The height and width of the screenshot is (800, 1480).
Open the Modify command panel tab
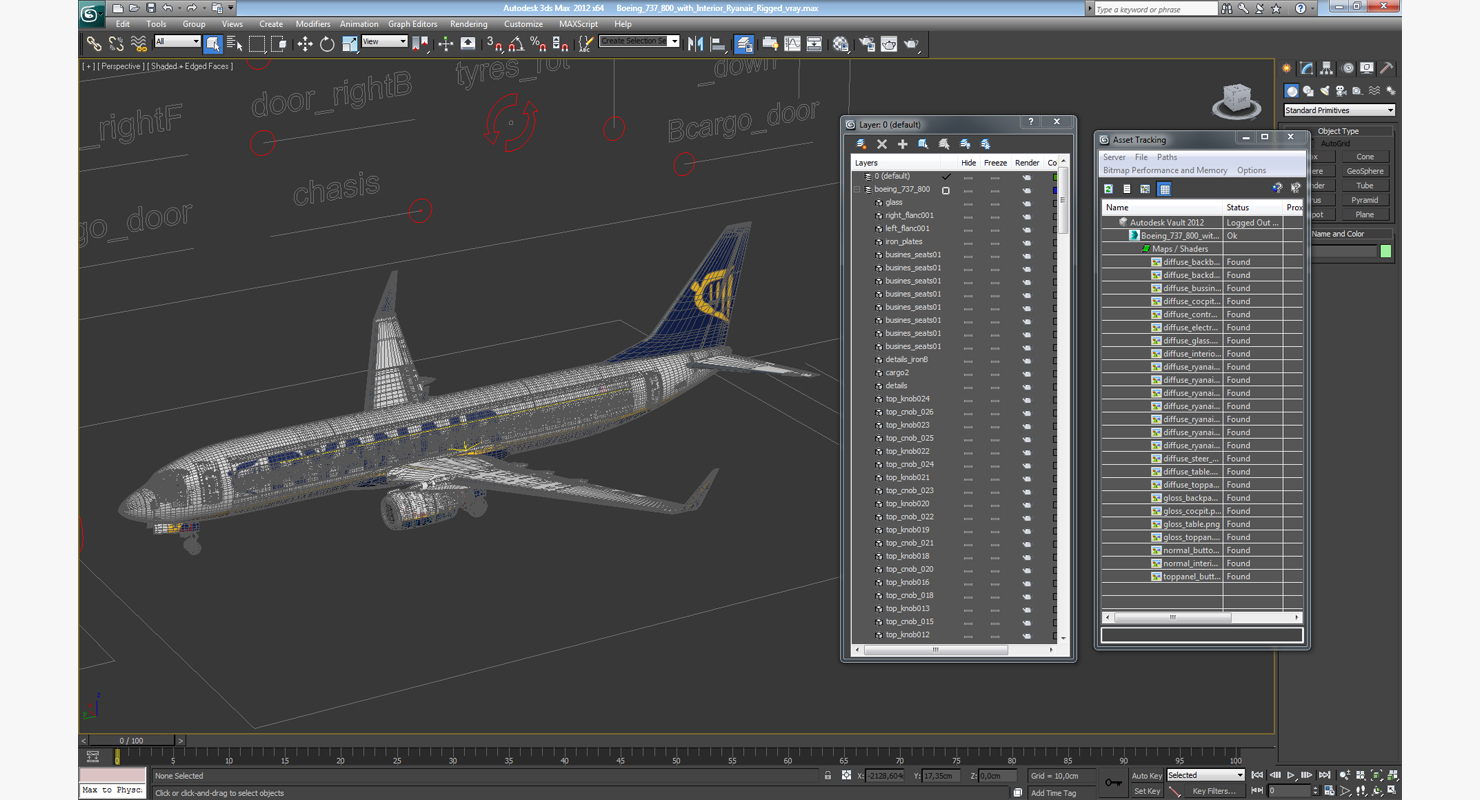[1306, 68]
